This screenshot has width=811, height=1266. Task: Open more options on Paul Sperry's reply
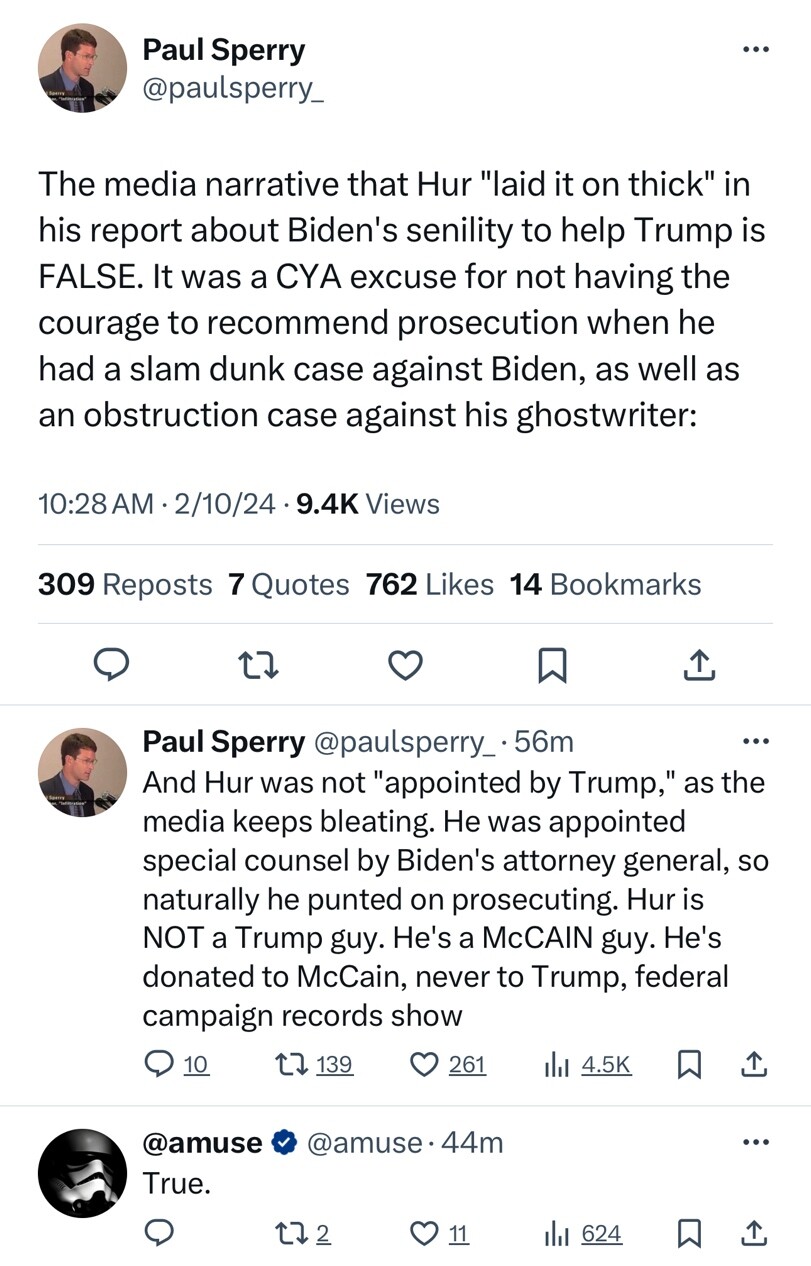[757, 741]
